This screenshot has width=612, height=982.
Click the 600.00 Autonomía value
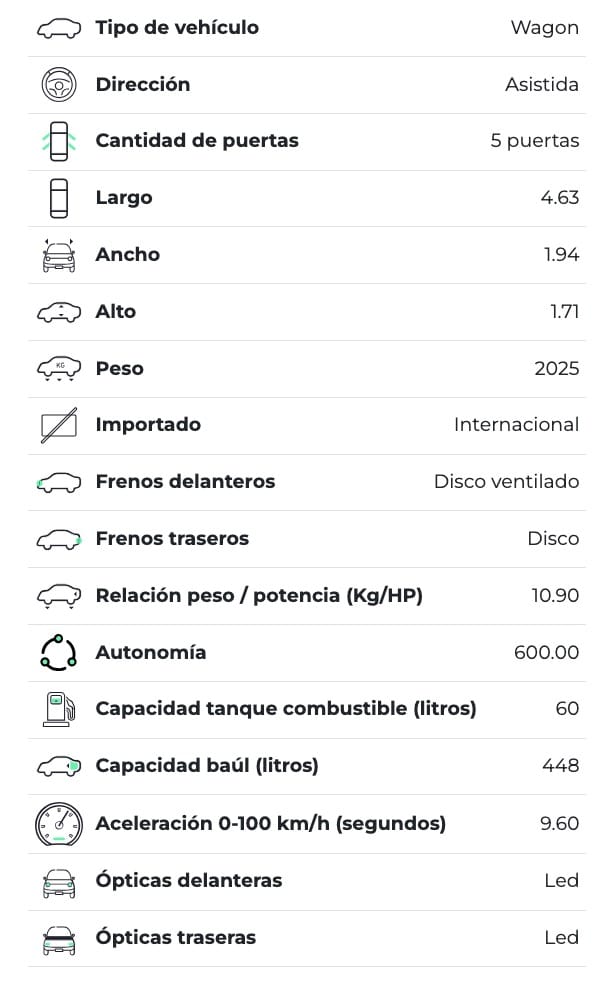546,653
